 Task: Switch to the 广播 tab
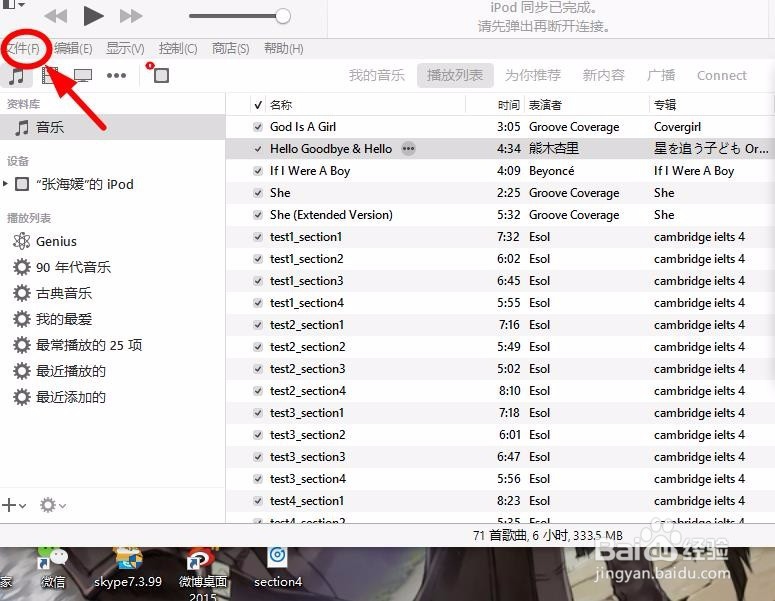click(661, 75)
